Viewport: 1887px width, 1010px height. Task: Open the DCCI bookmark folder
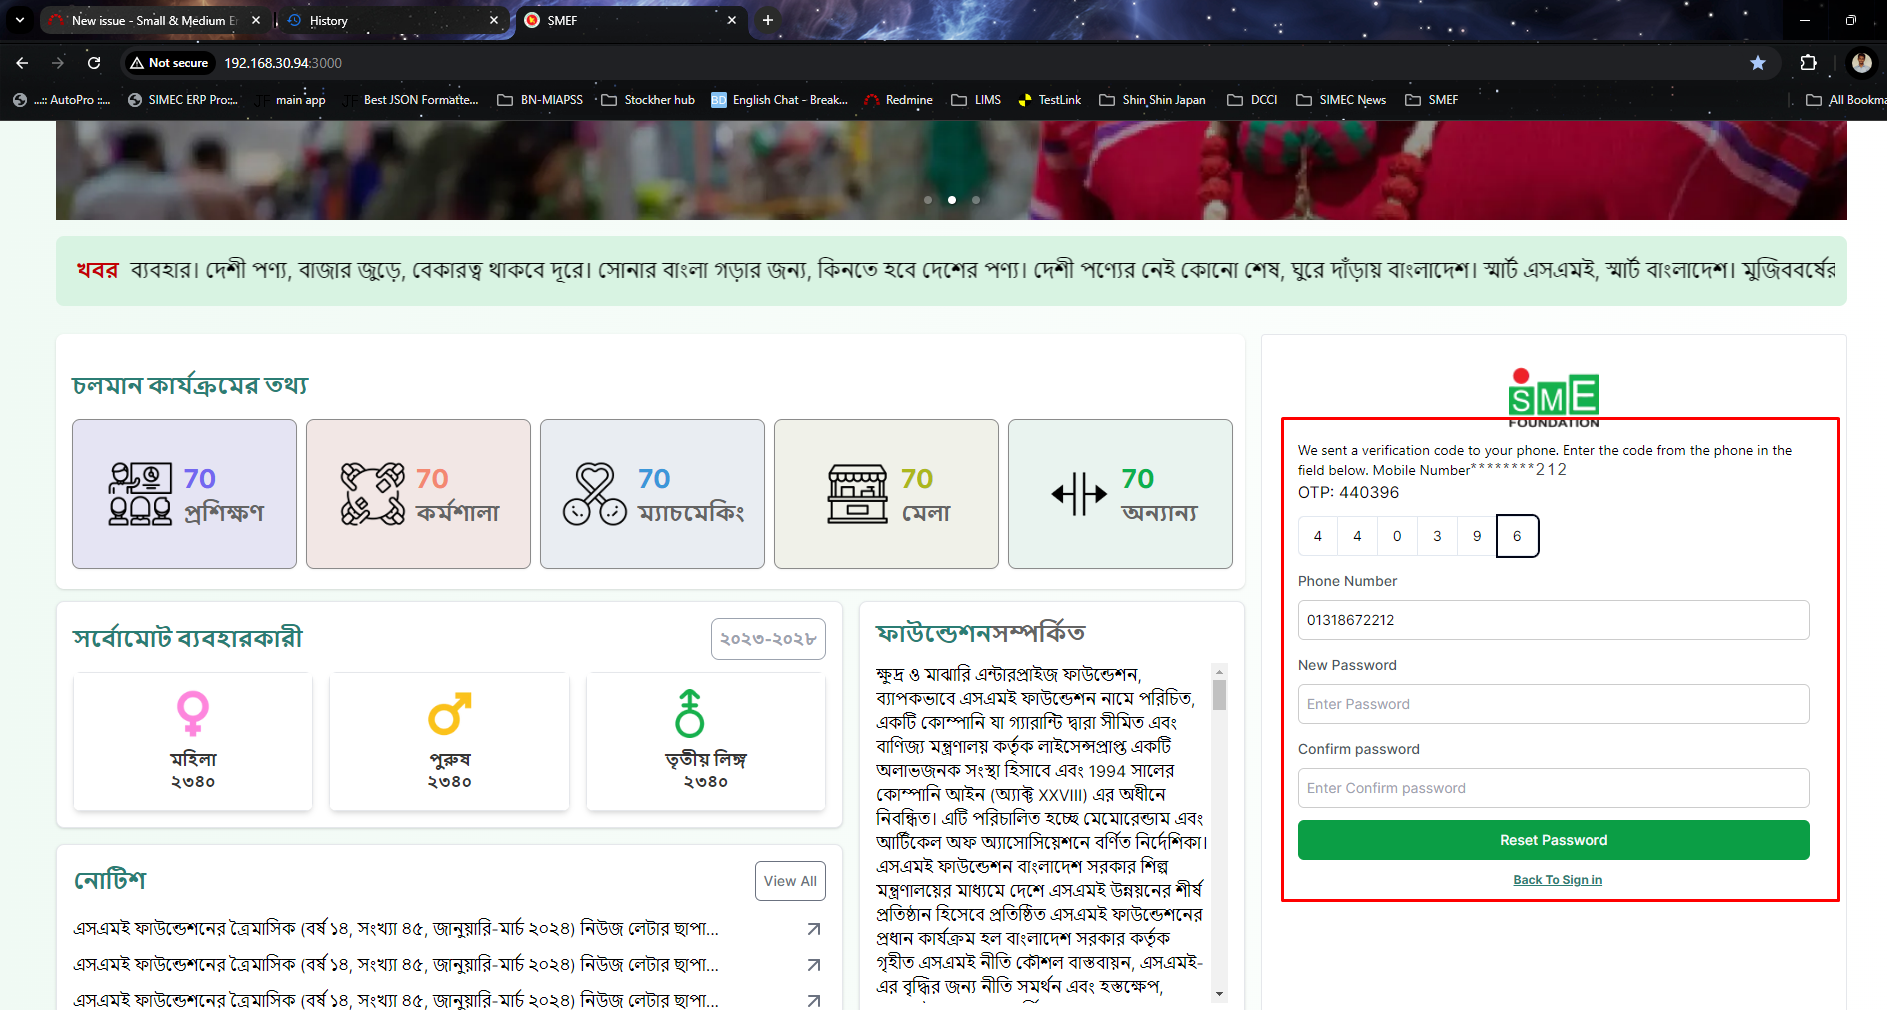[x=1252, y=100]
